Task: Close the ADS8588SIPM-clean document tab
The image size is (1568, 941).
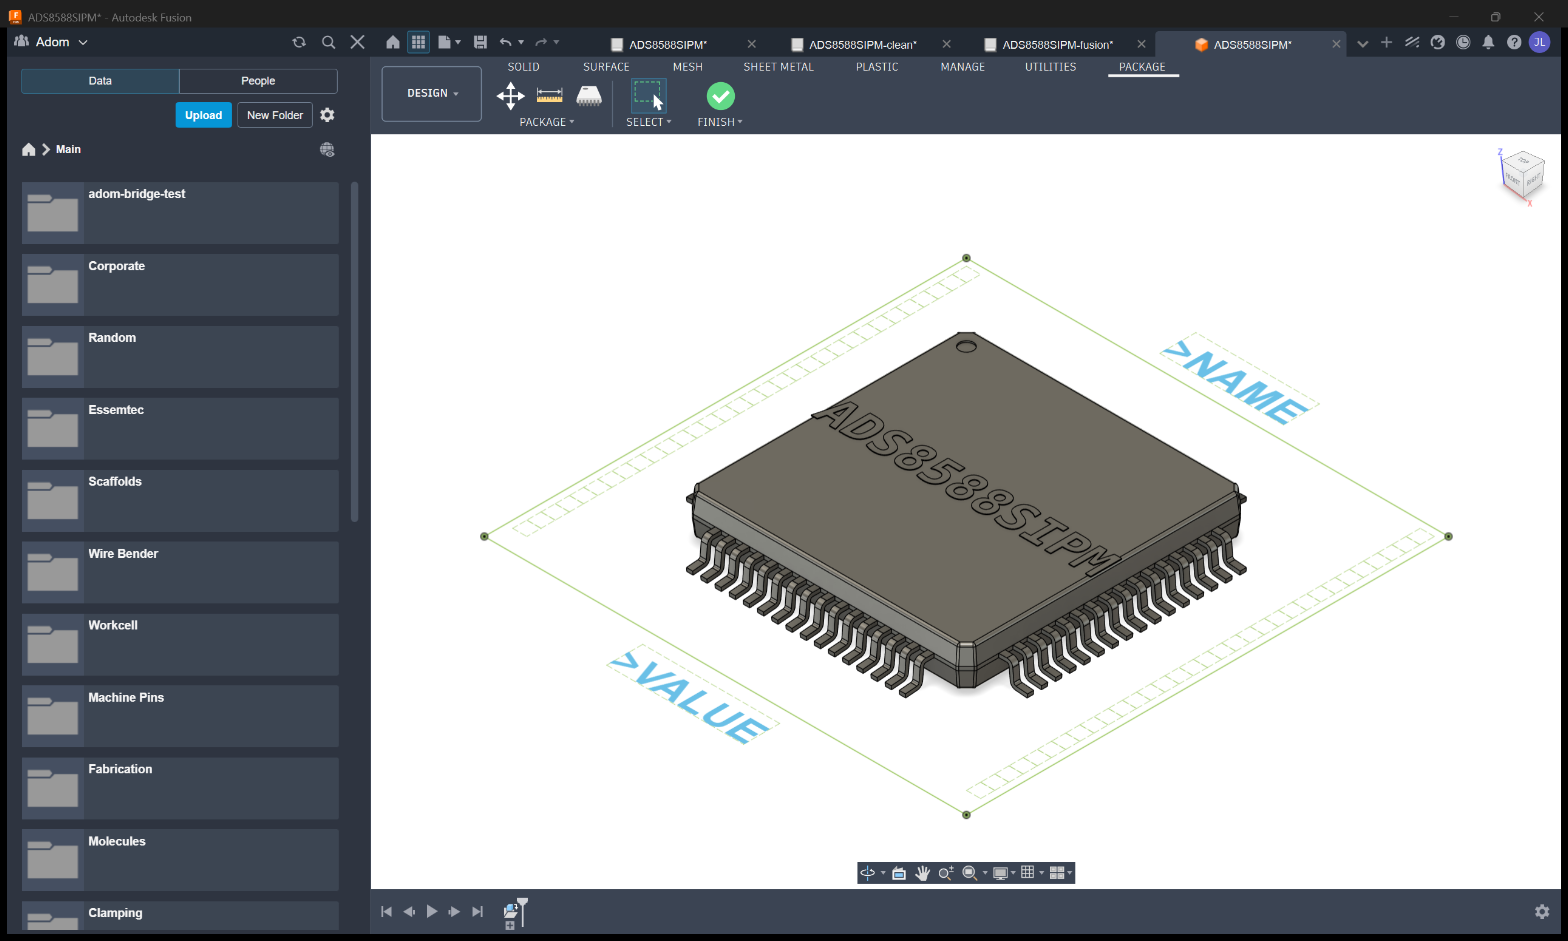Action: pos(946,44)
